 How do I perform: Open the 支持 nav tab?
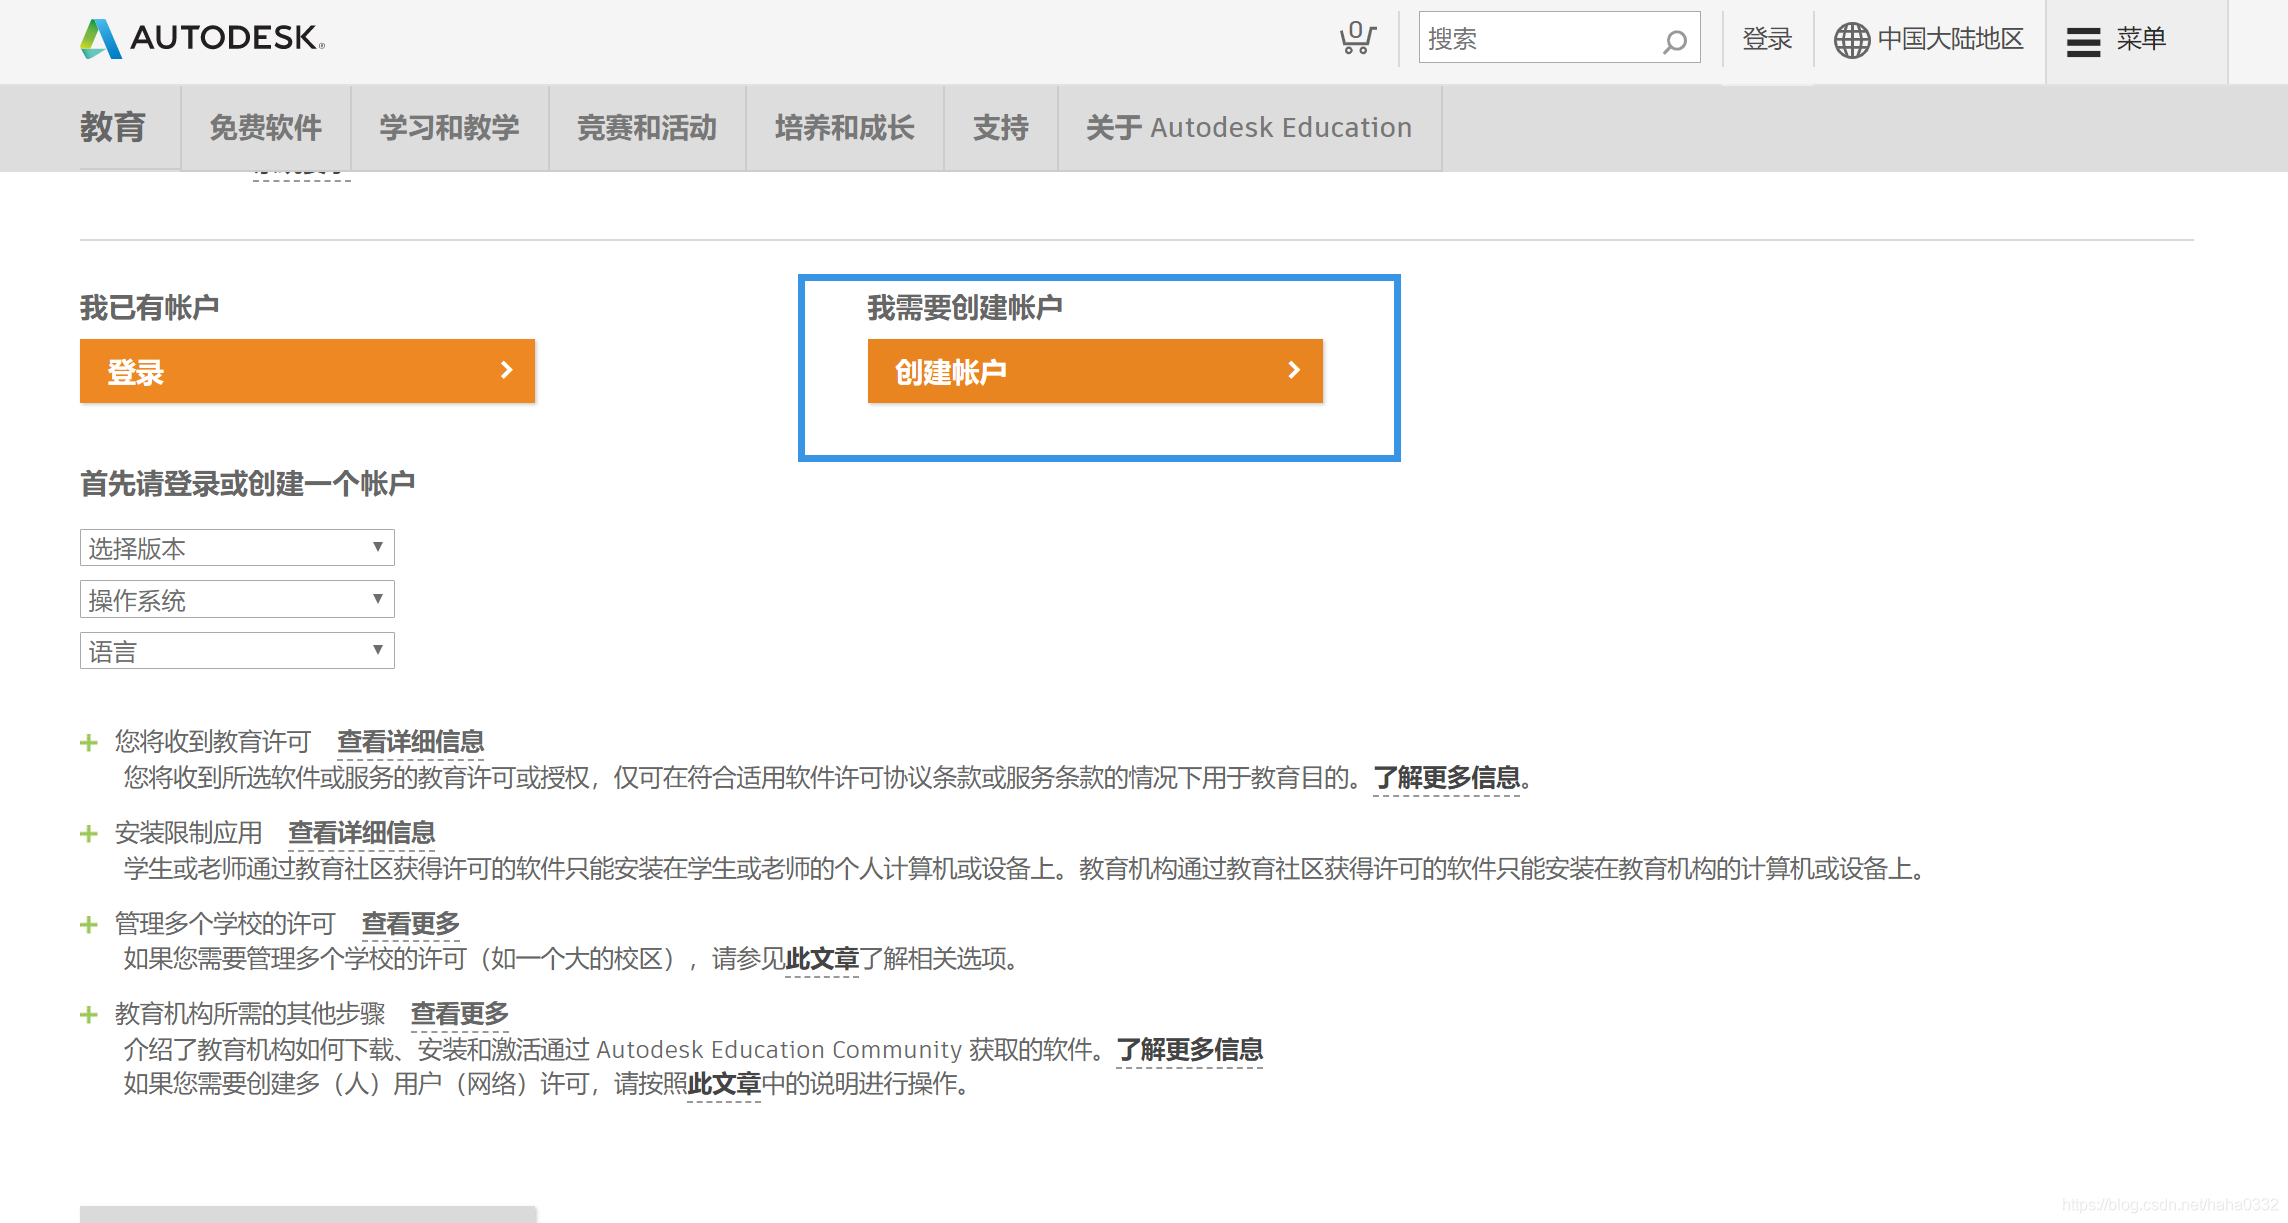(x=1001, y=127)
